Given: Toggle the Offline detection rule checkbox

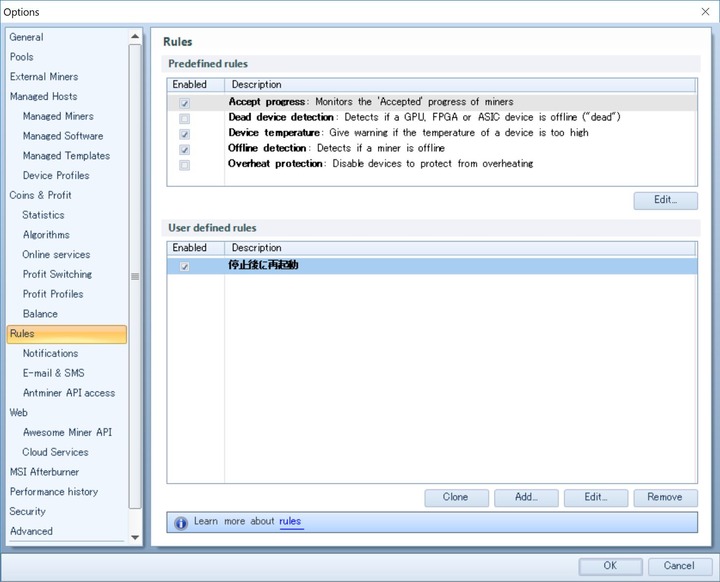Looking at the screenshot, I should point(185,150).
